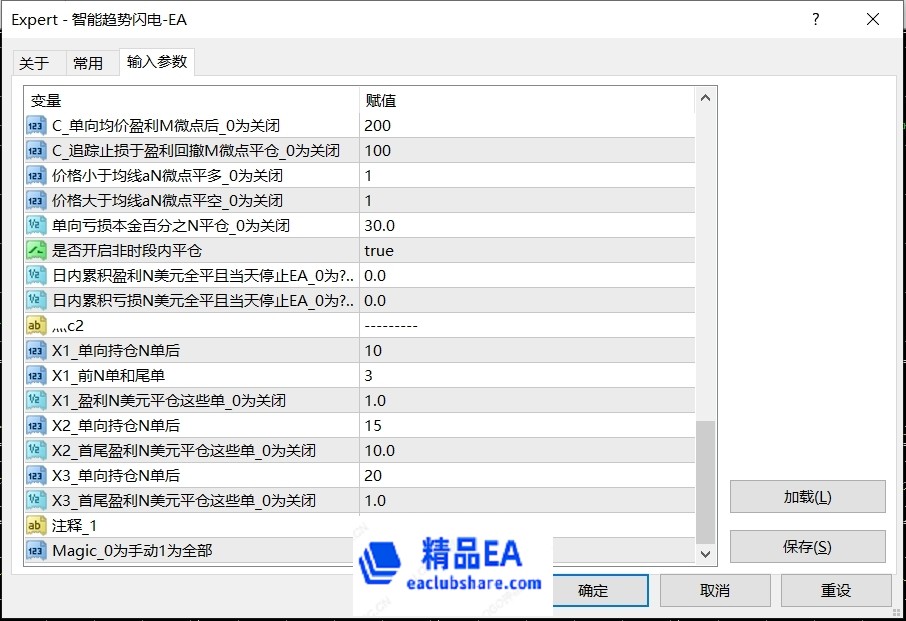Click the help question mark in title bar
906x621 pixels.
(x=815, y=19)
